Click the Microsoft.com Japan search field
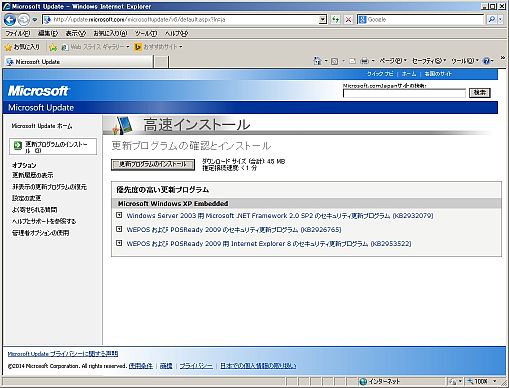The image size is (509, 388). pyautogui.click(x=404, y=93)
